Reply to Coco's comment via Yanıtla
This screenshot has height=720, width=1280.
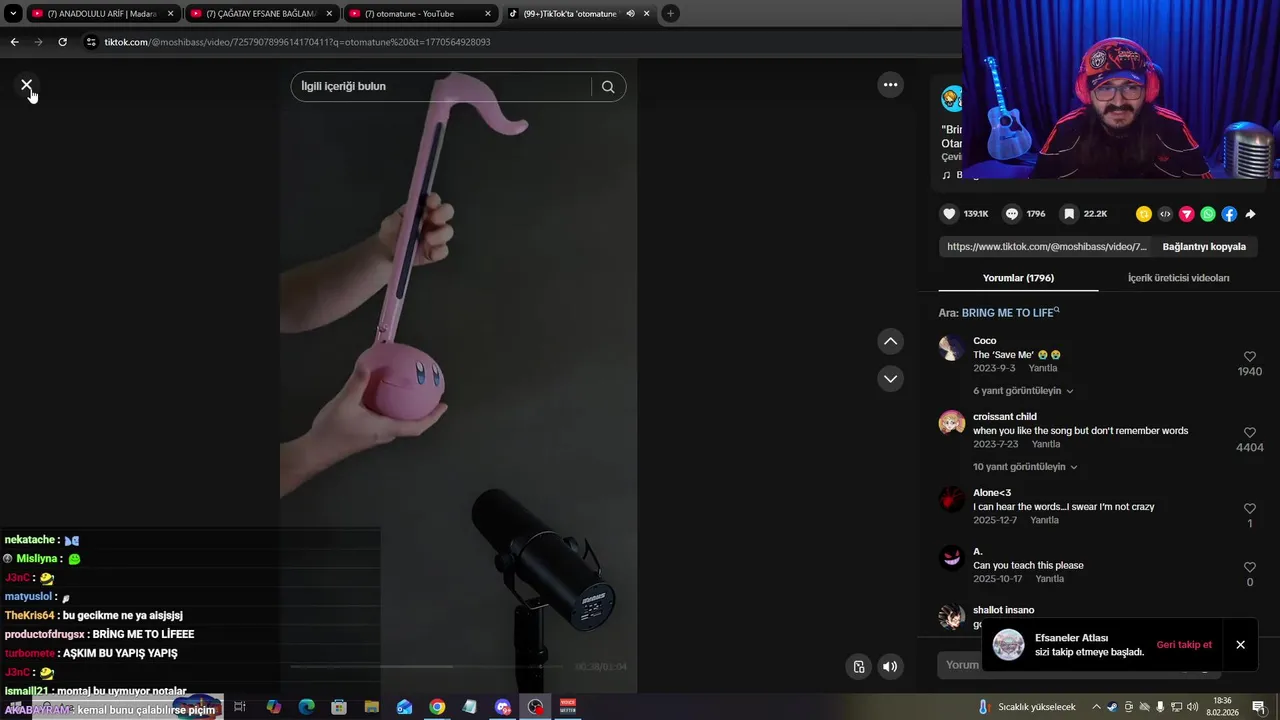[x=1043, y=369]
